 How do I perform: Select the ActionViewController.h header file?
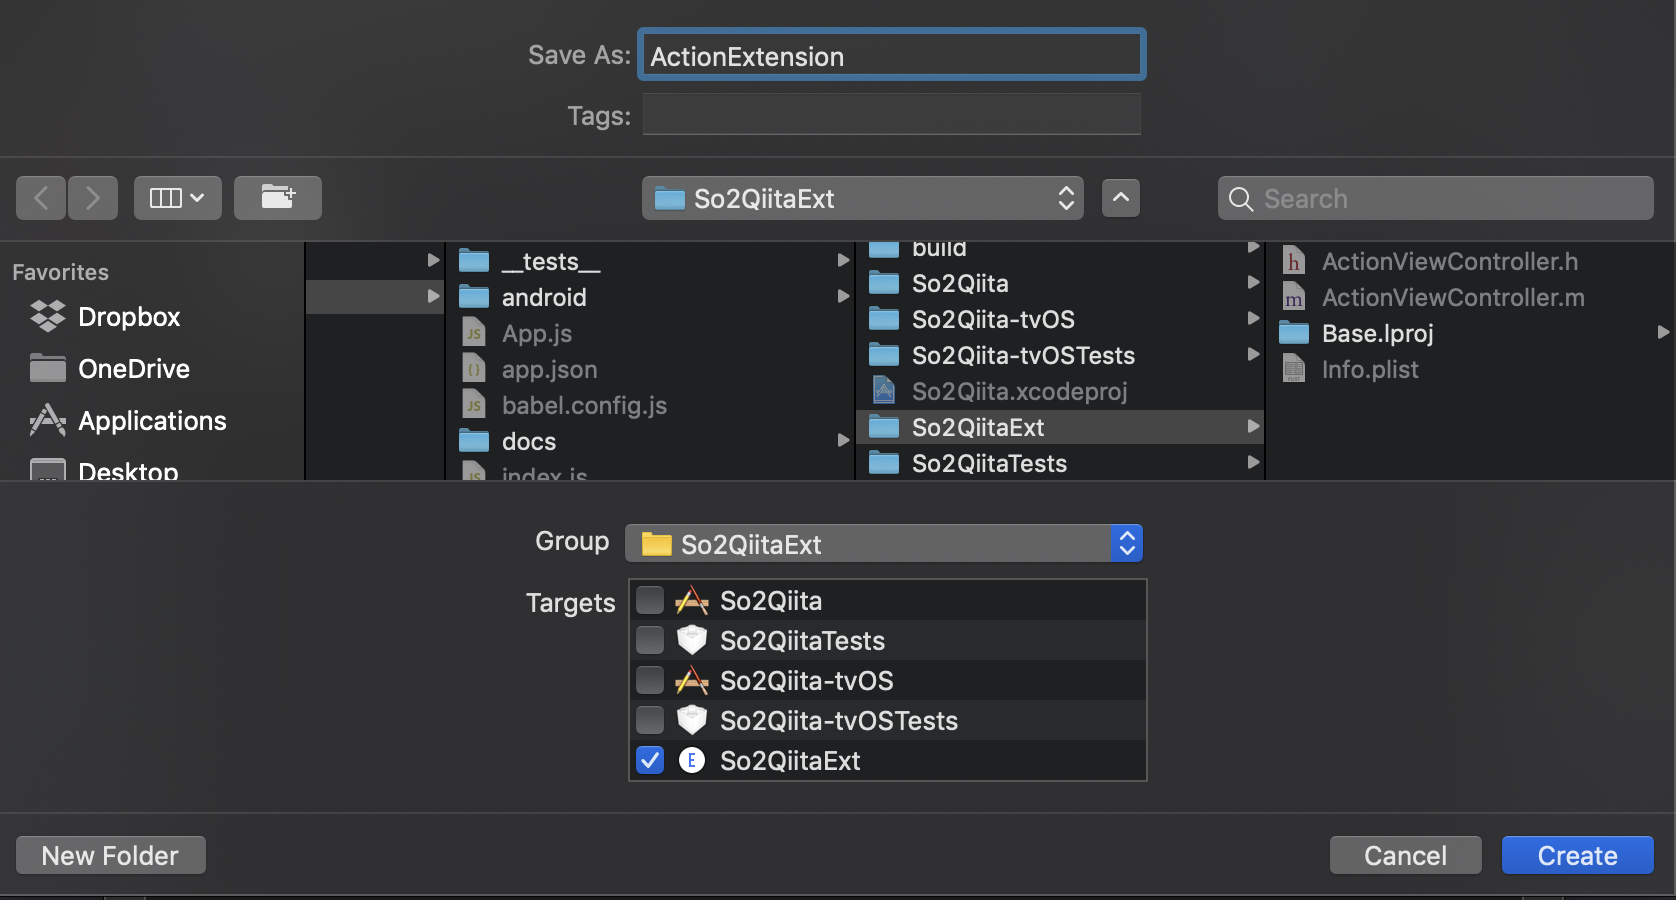click(1449, 261)
